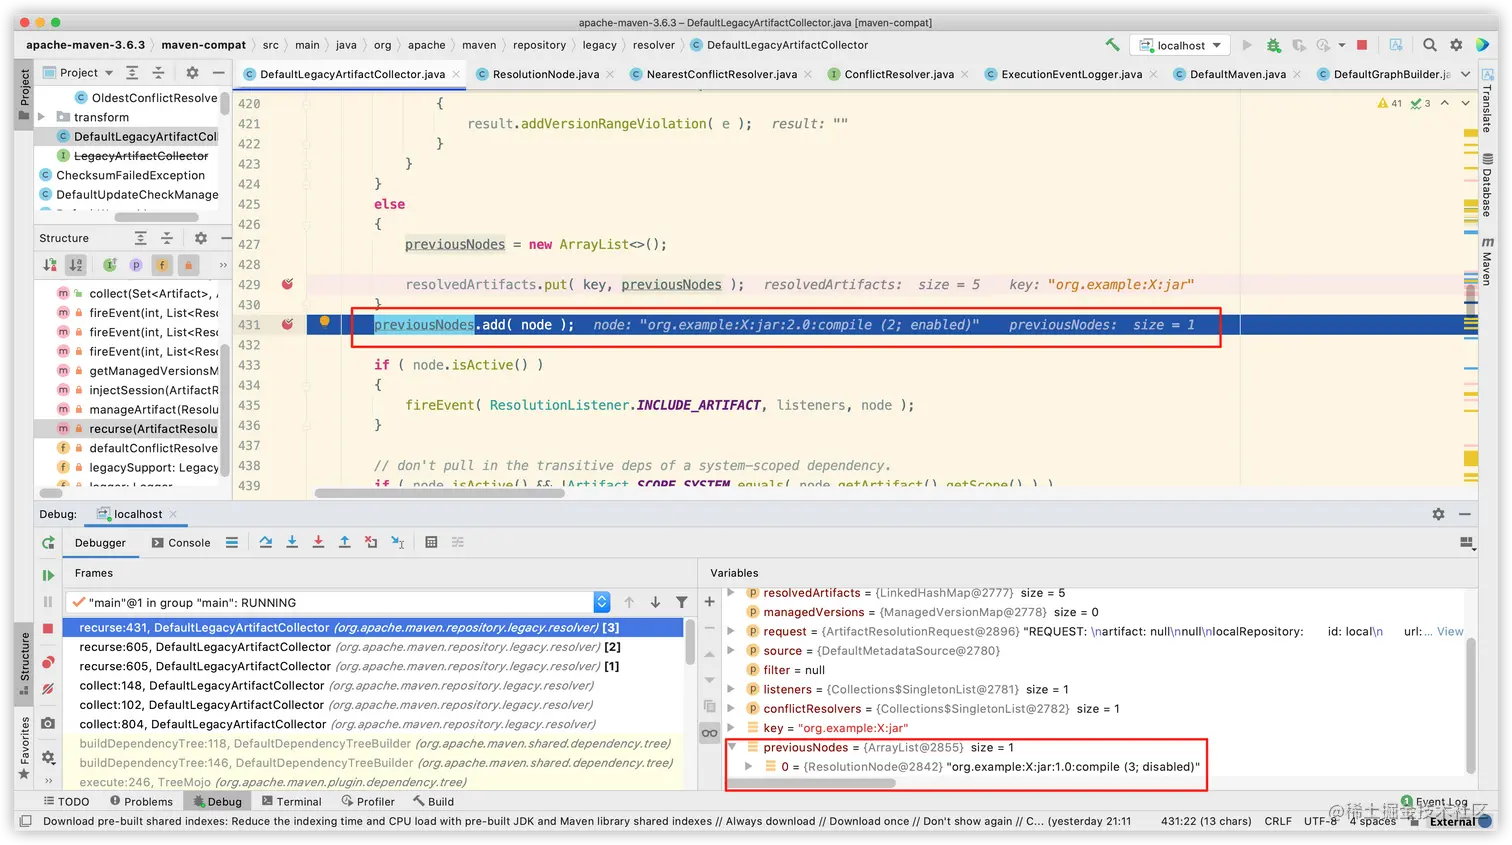Viewport: 1512px width, 845px height.
Task: Open View Breakpoints icon
Action: 48,662
